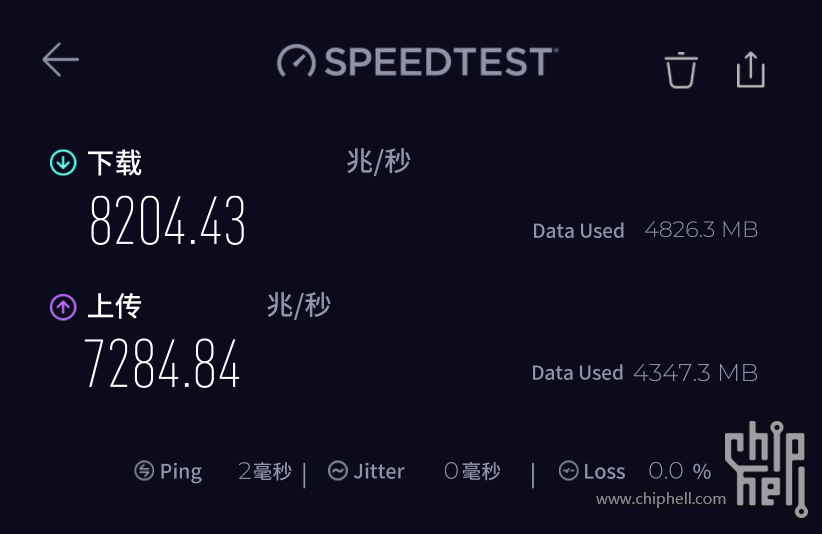
Task: Tap the Jitter 0毫秒 value
Action: click(472, 471)
